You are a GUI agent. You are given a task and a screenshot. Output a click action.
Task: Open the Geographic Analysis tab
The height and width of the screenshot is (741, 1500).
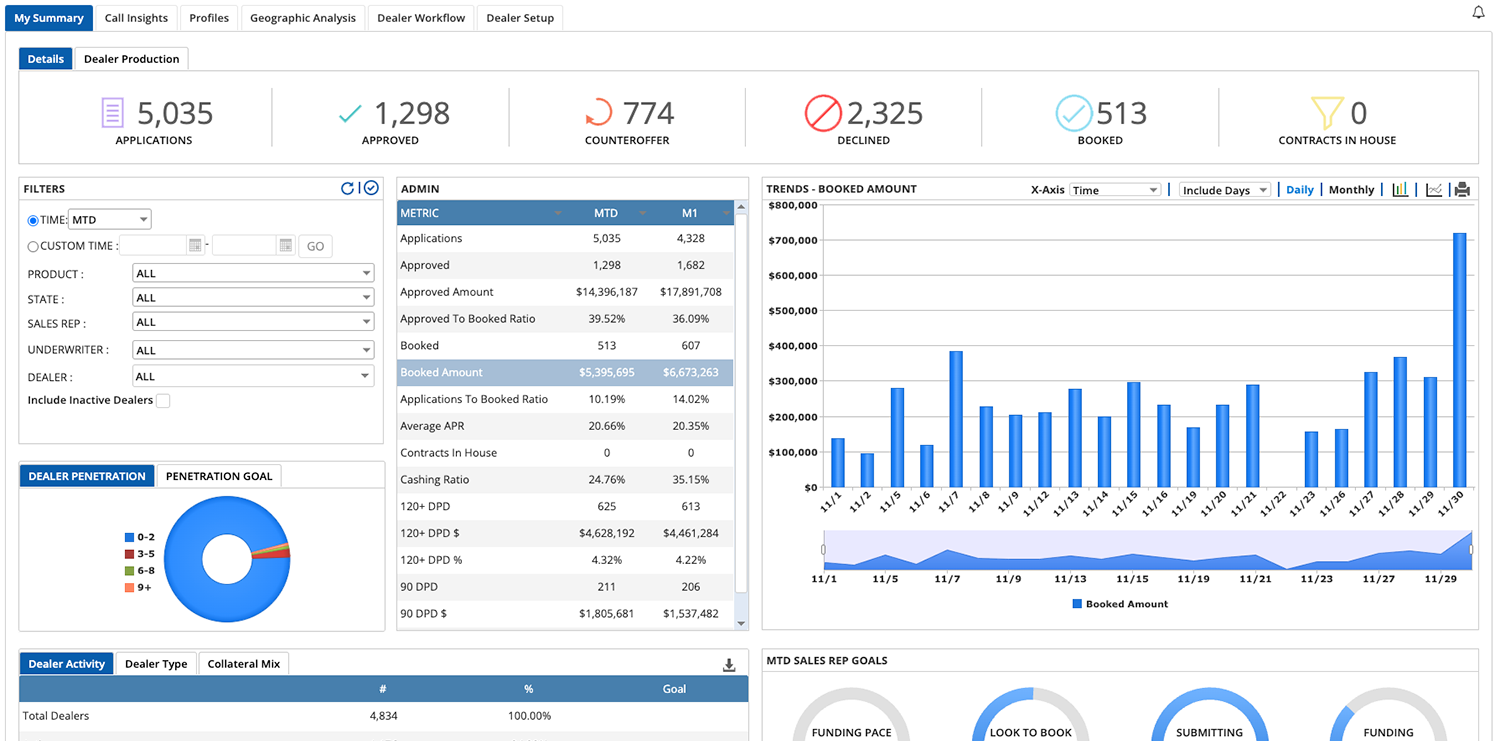pyautogui.click(x=303, y=18)
